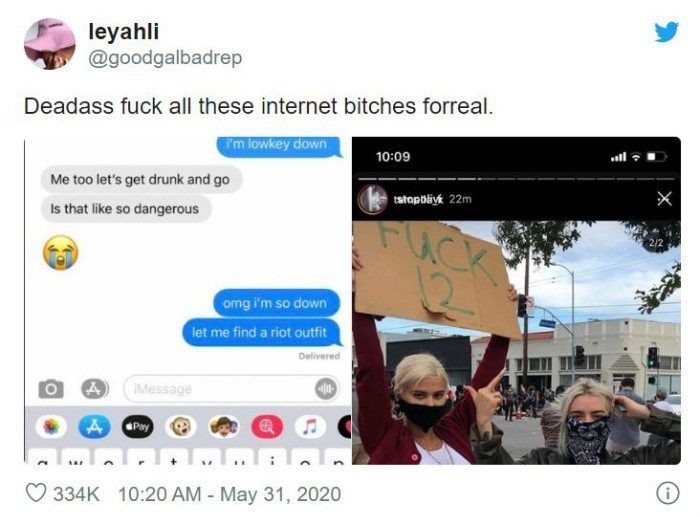This screenshot has height=517, width=700.
Task: Open the blue App Store icon in app strip
Action: tap(94, 427)
